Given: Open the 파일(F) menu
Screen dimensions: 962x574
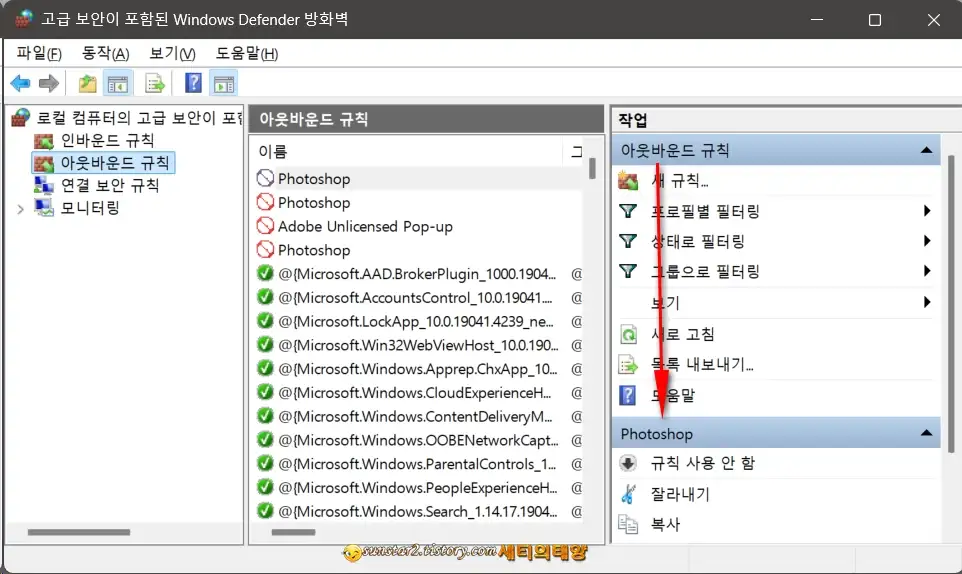Looking at the screenshot, I should tap(39, 53).
